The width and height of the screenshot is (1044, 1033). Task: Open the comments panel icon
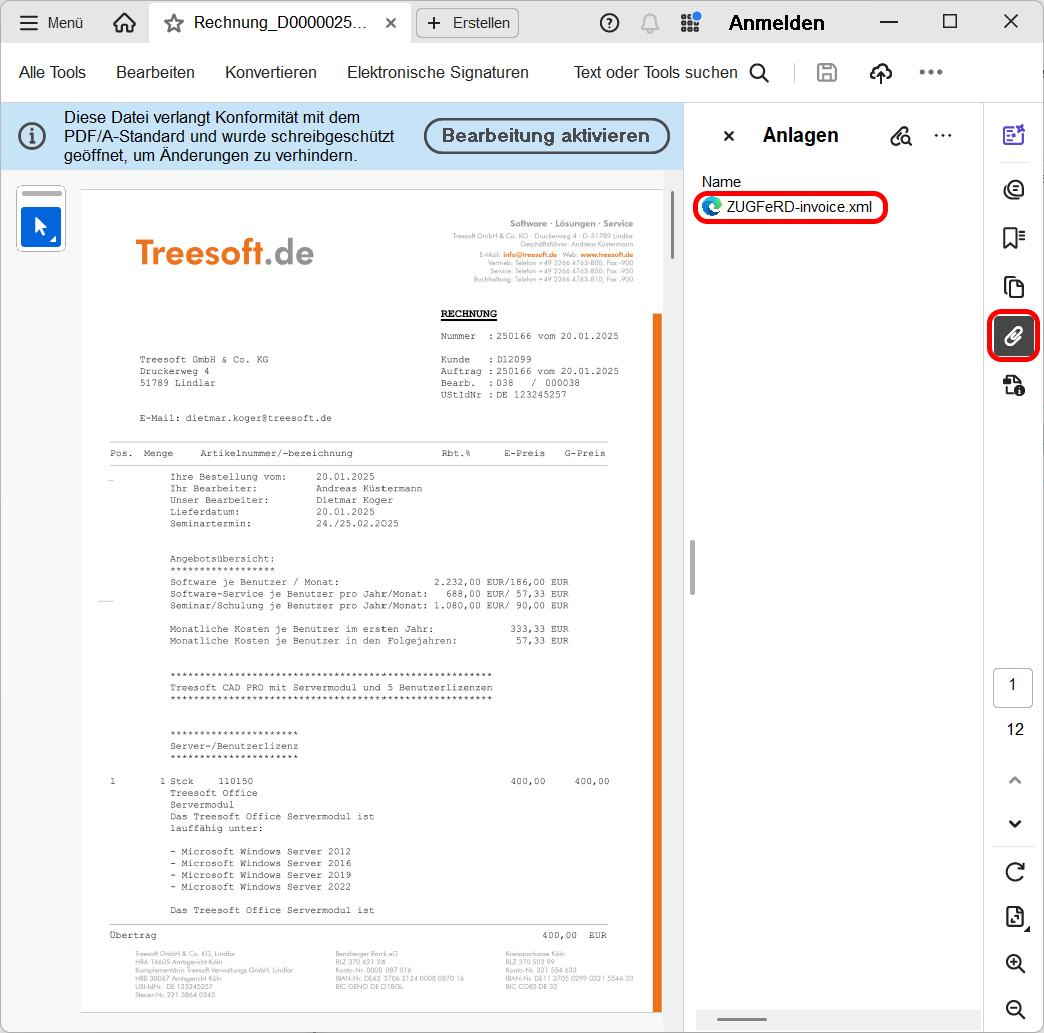1014,189
